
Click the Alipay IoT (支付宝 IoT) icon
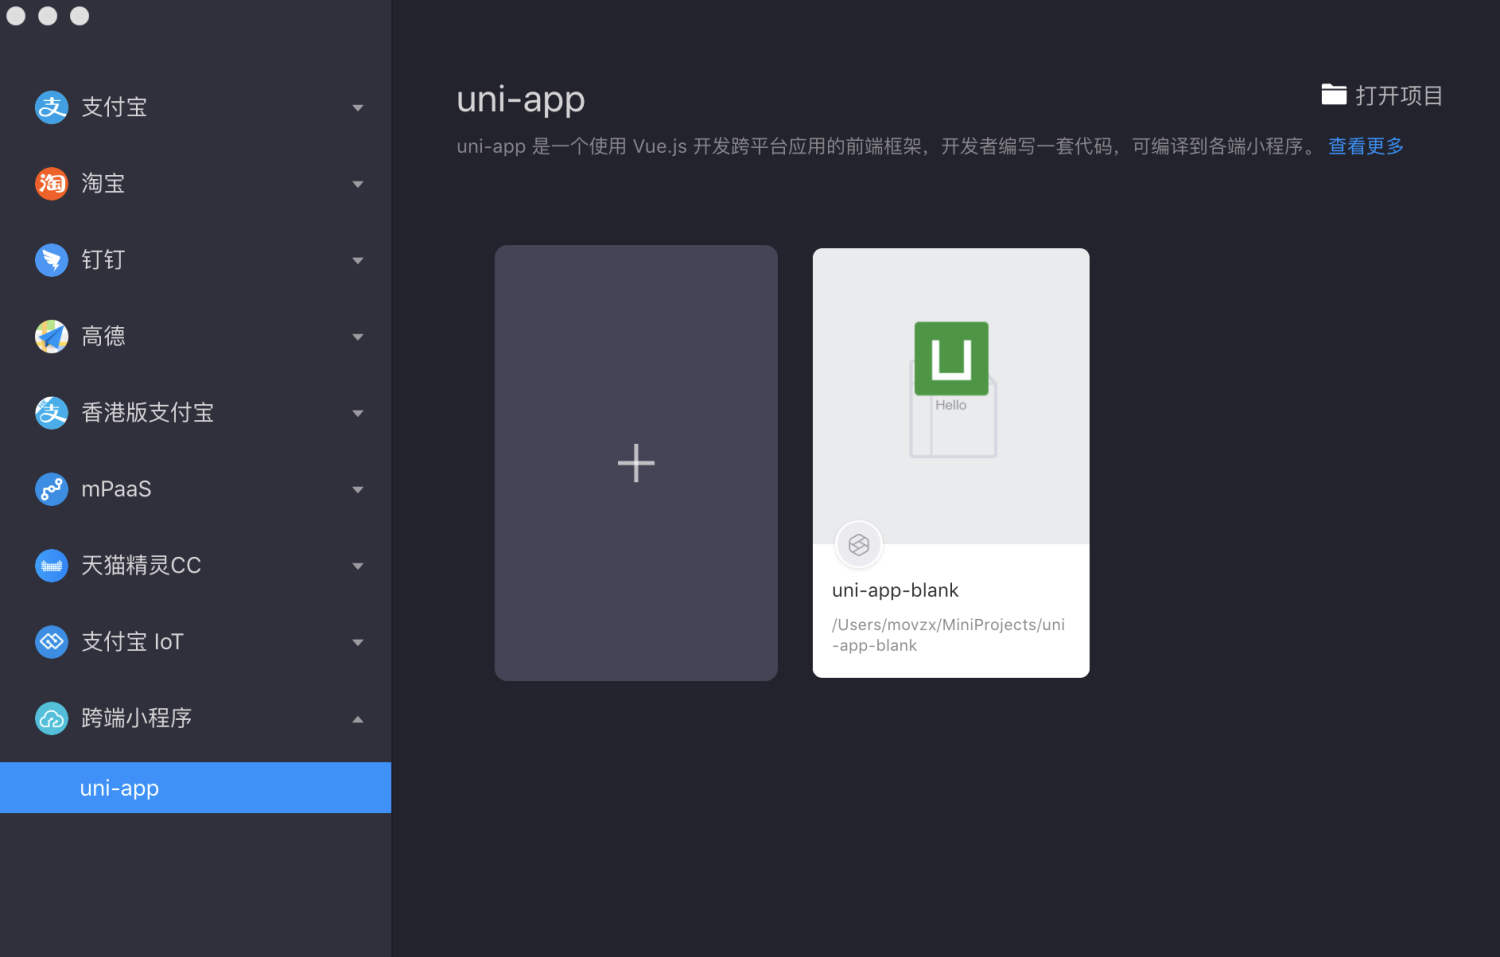(51, 641)
